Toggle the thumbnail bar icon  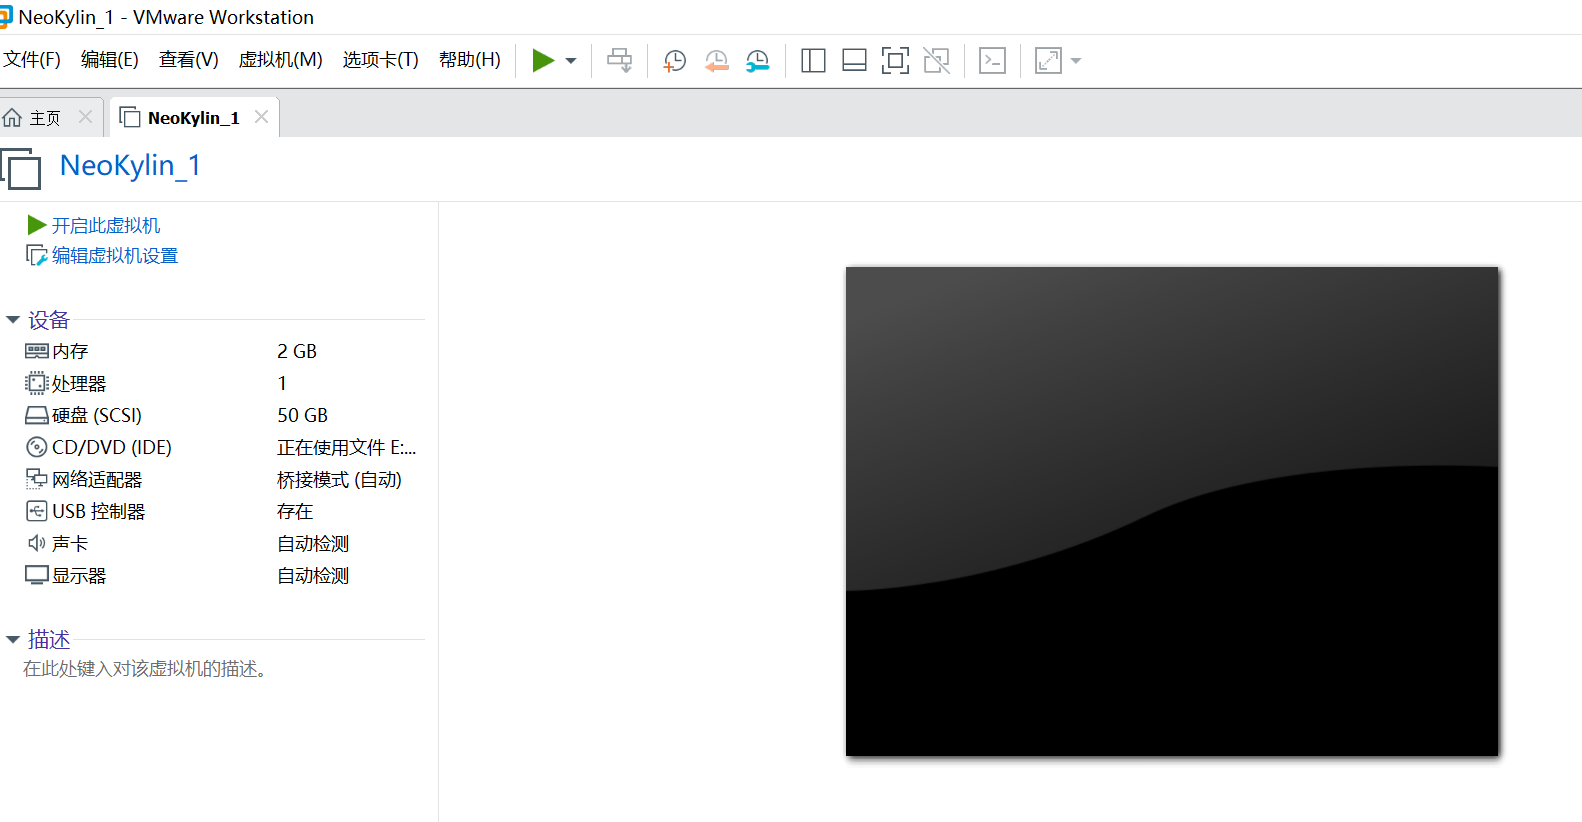854,61
